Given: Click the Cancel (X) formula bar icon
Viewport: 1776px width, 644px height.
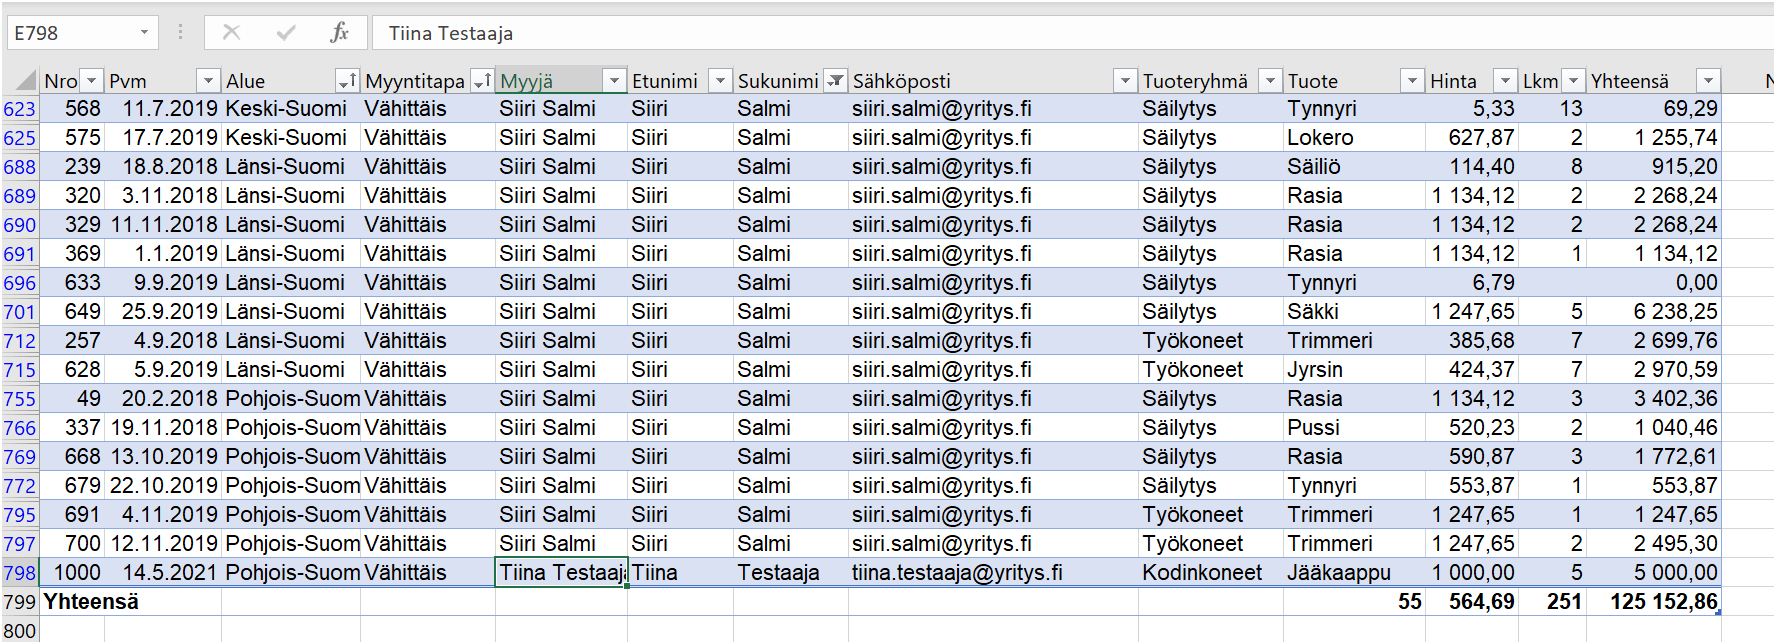Looking at the screenshot, I should pos(231,33).
